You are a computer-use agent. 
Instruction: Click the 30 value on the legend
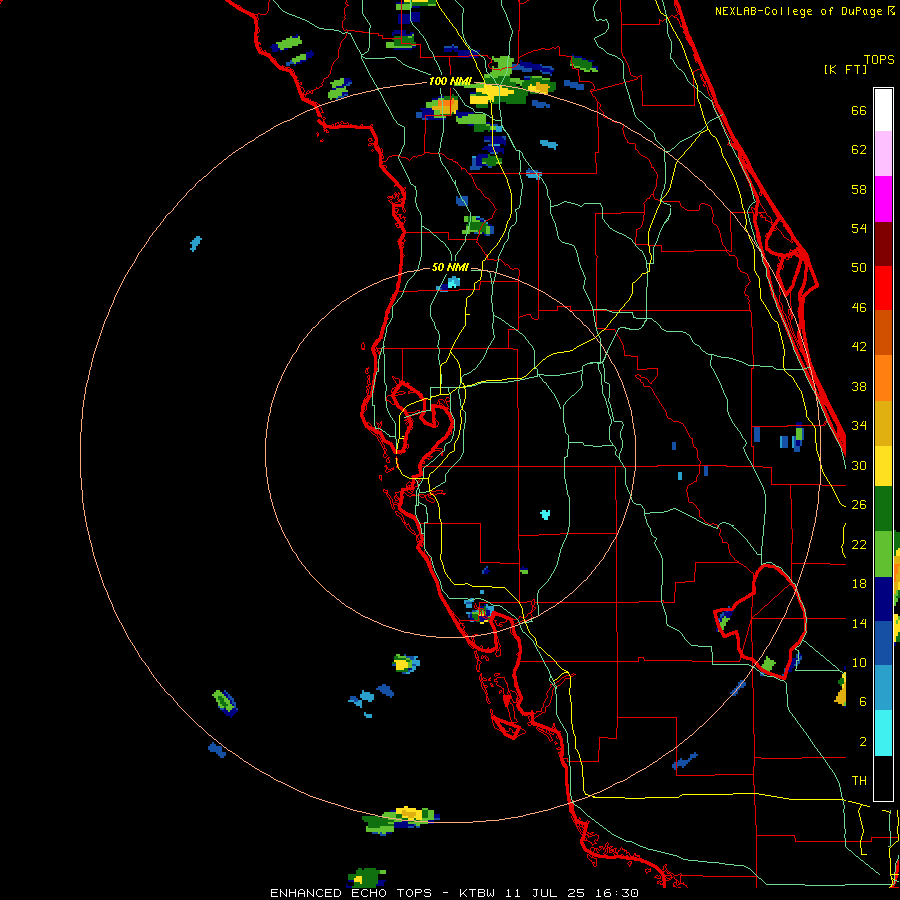[x=859, y=465]
